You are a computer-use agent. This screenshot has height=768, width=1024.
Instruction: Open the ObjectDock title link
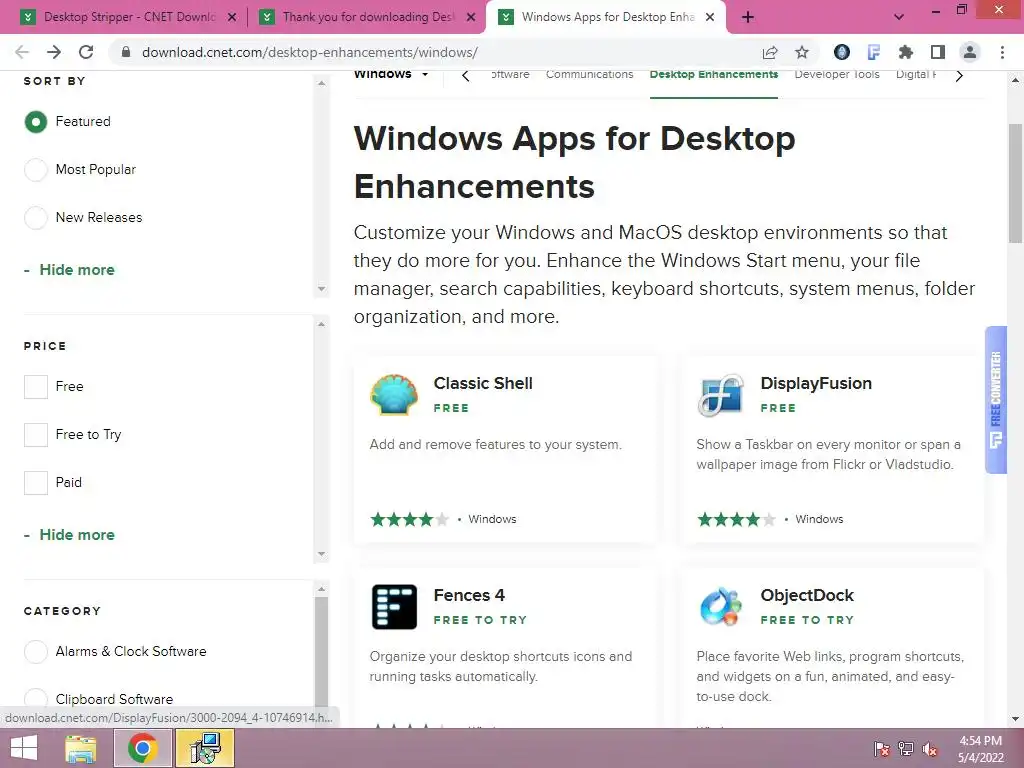coord(807,596)
